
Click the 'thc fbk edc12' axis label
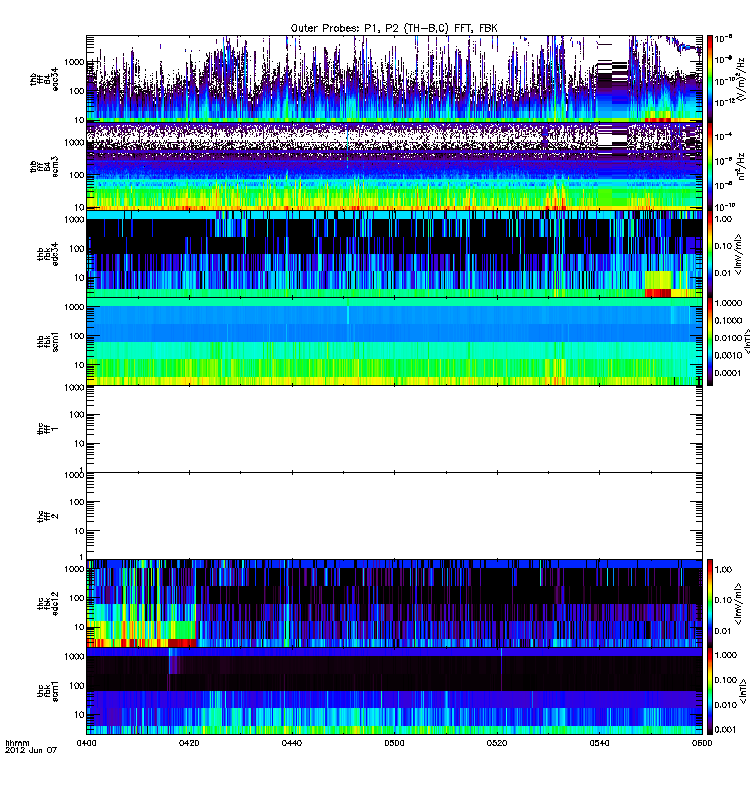[x=48, y=603]
